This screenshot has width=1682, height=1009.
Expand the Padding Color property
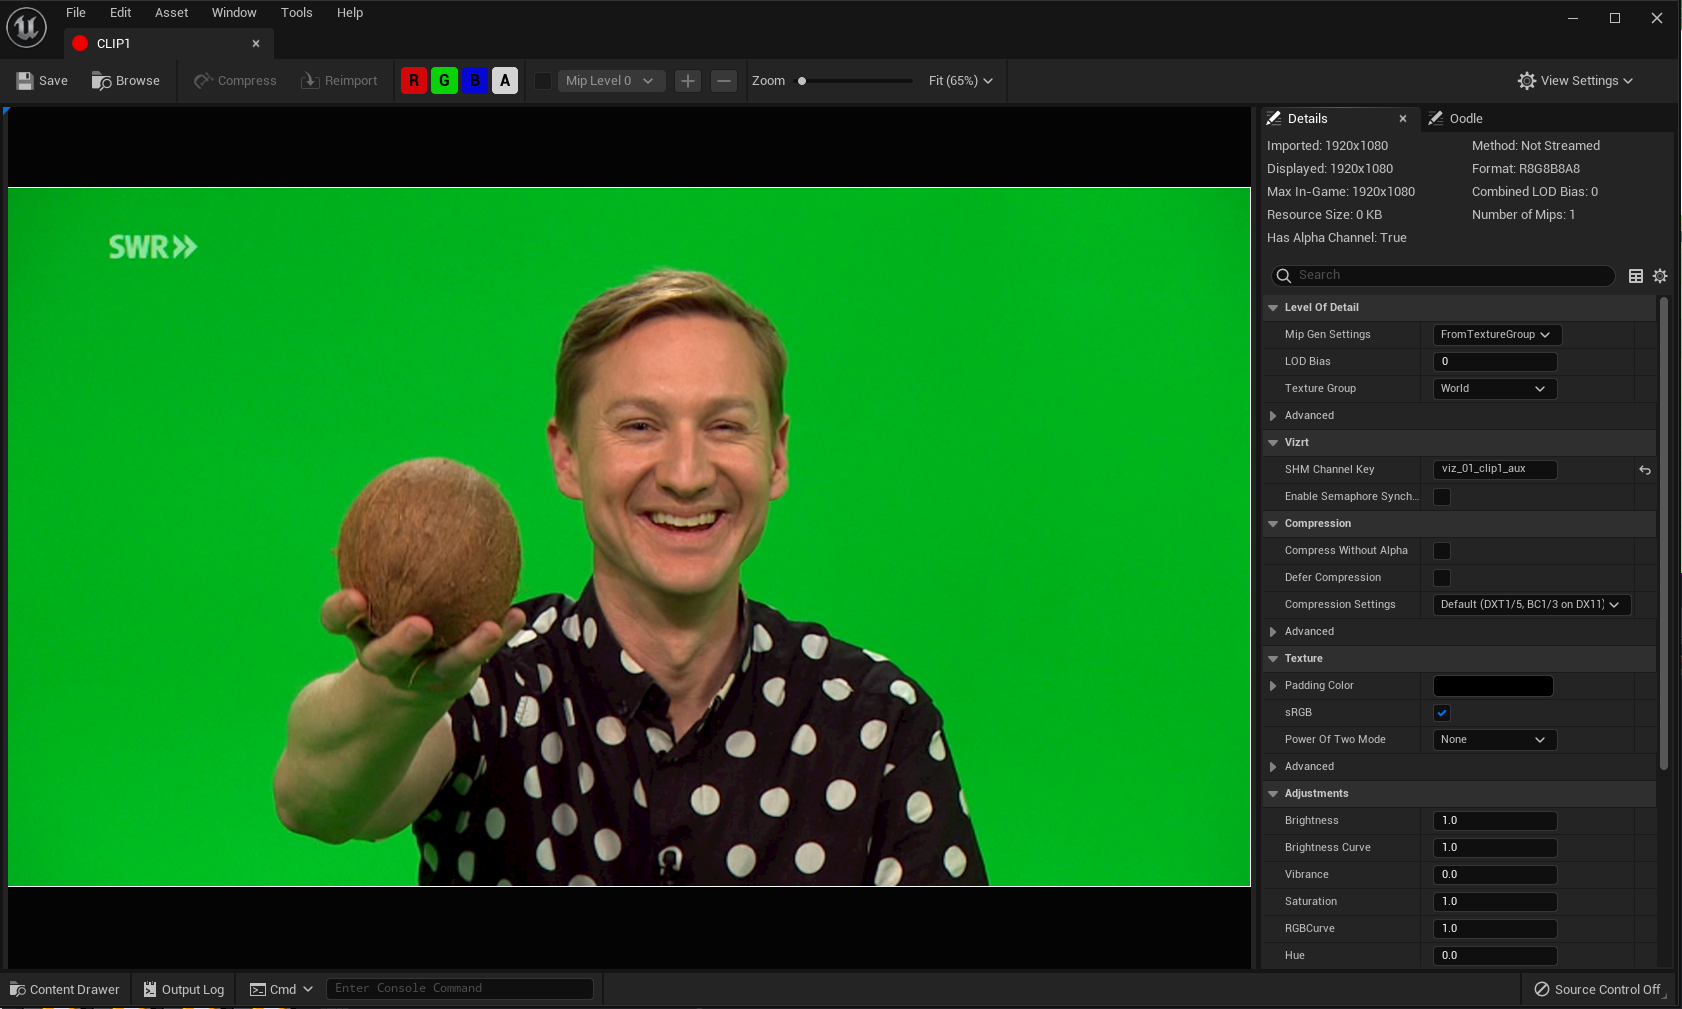point(1273,686)
